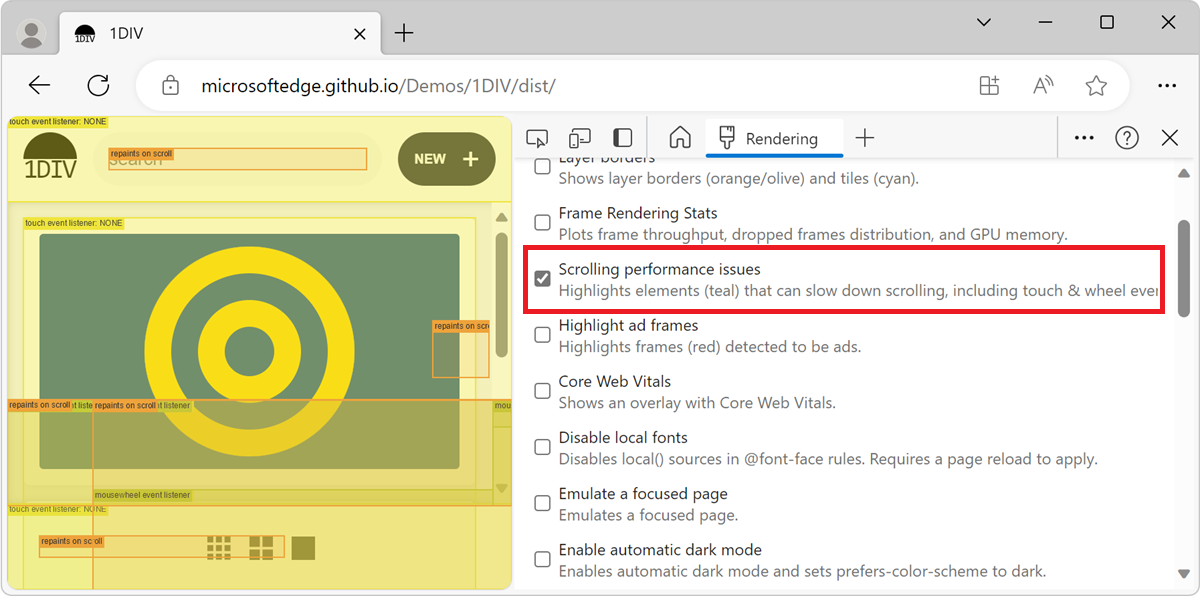The image size is (1200, 596).
Task: Click the search field on the 1DIV page
Action: (237, 159)
